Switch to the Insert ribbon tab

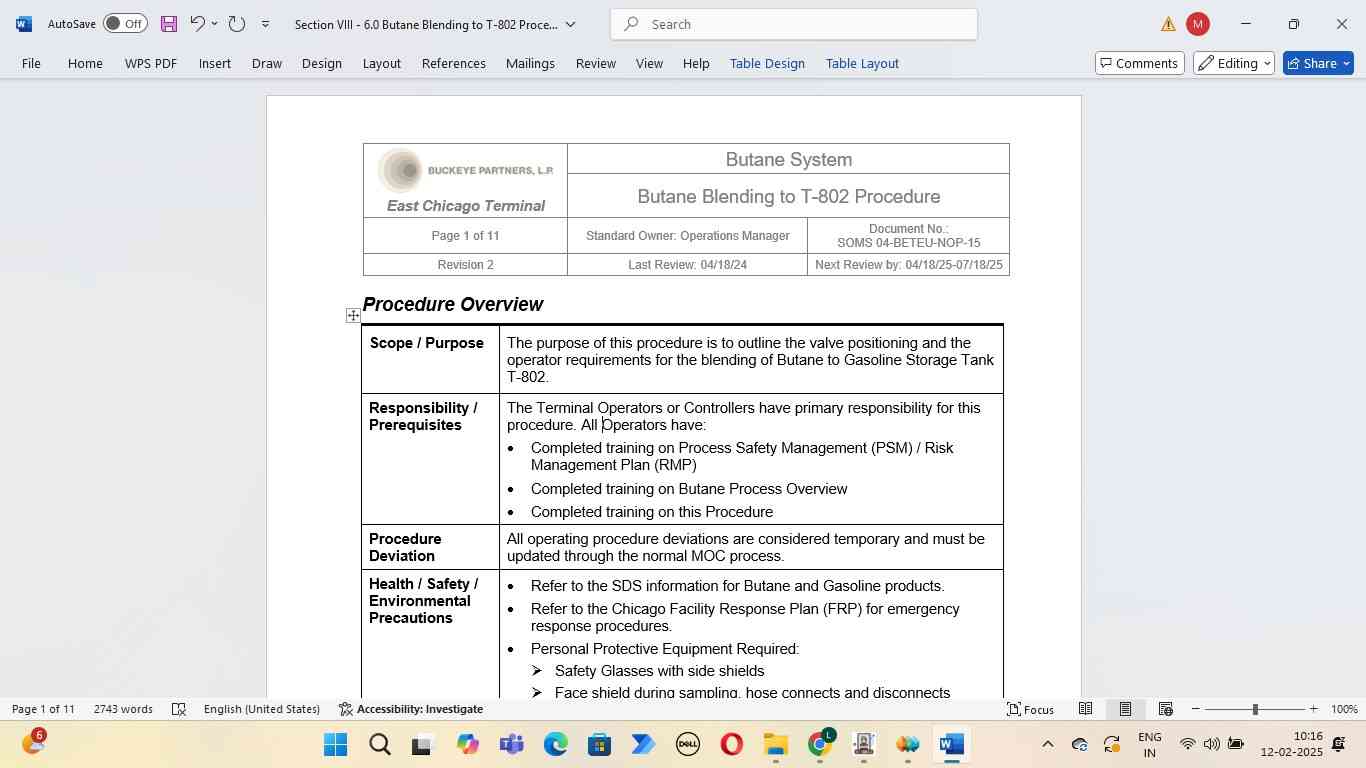215,63
